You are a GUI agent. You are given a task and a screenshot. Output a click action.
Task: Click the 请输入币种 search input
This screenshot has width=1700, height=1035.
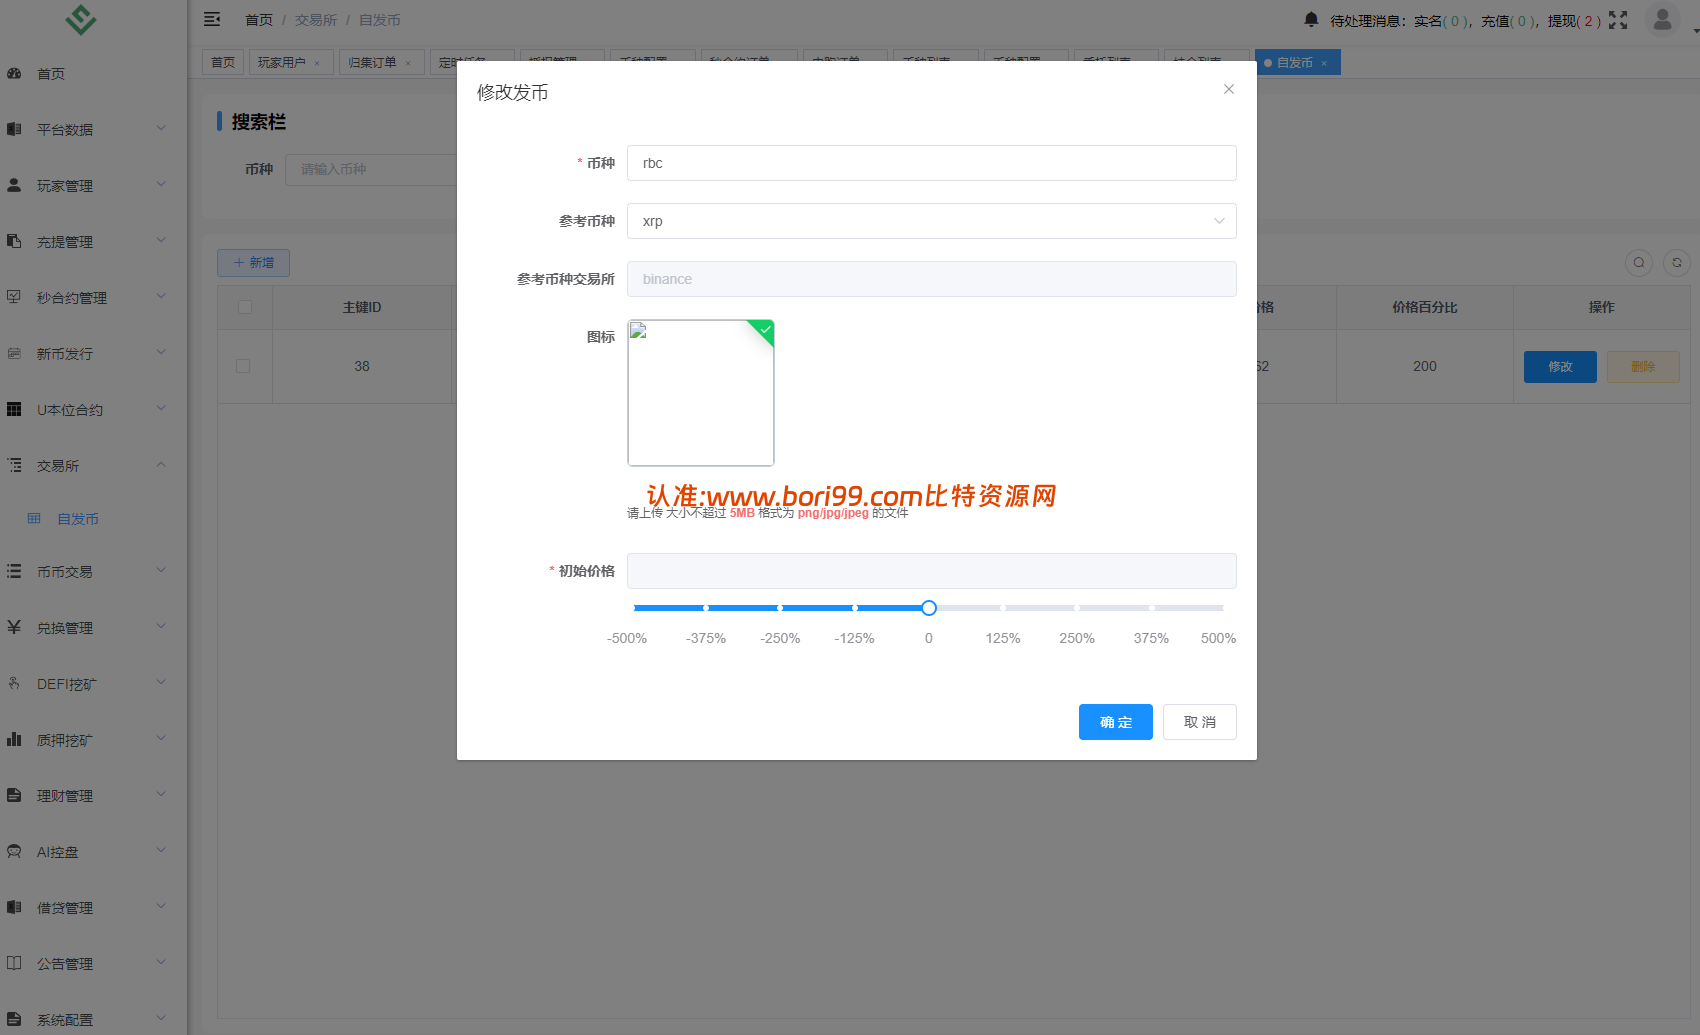point(371,169)
